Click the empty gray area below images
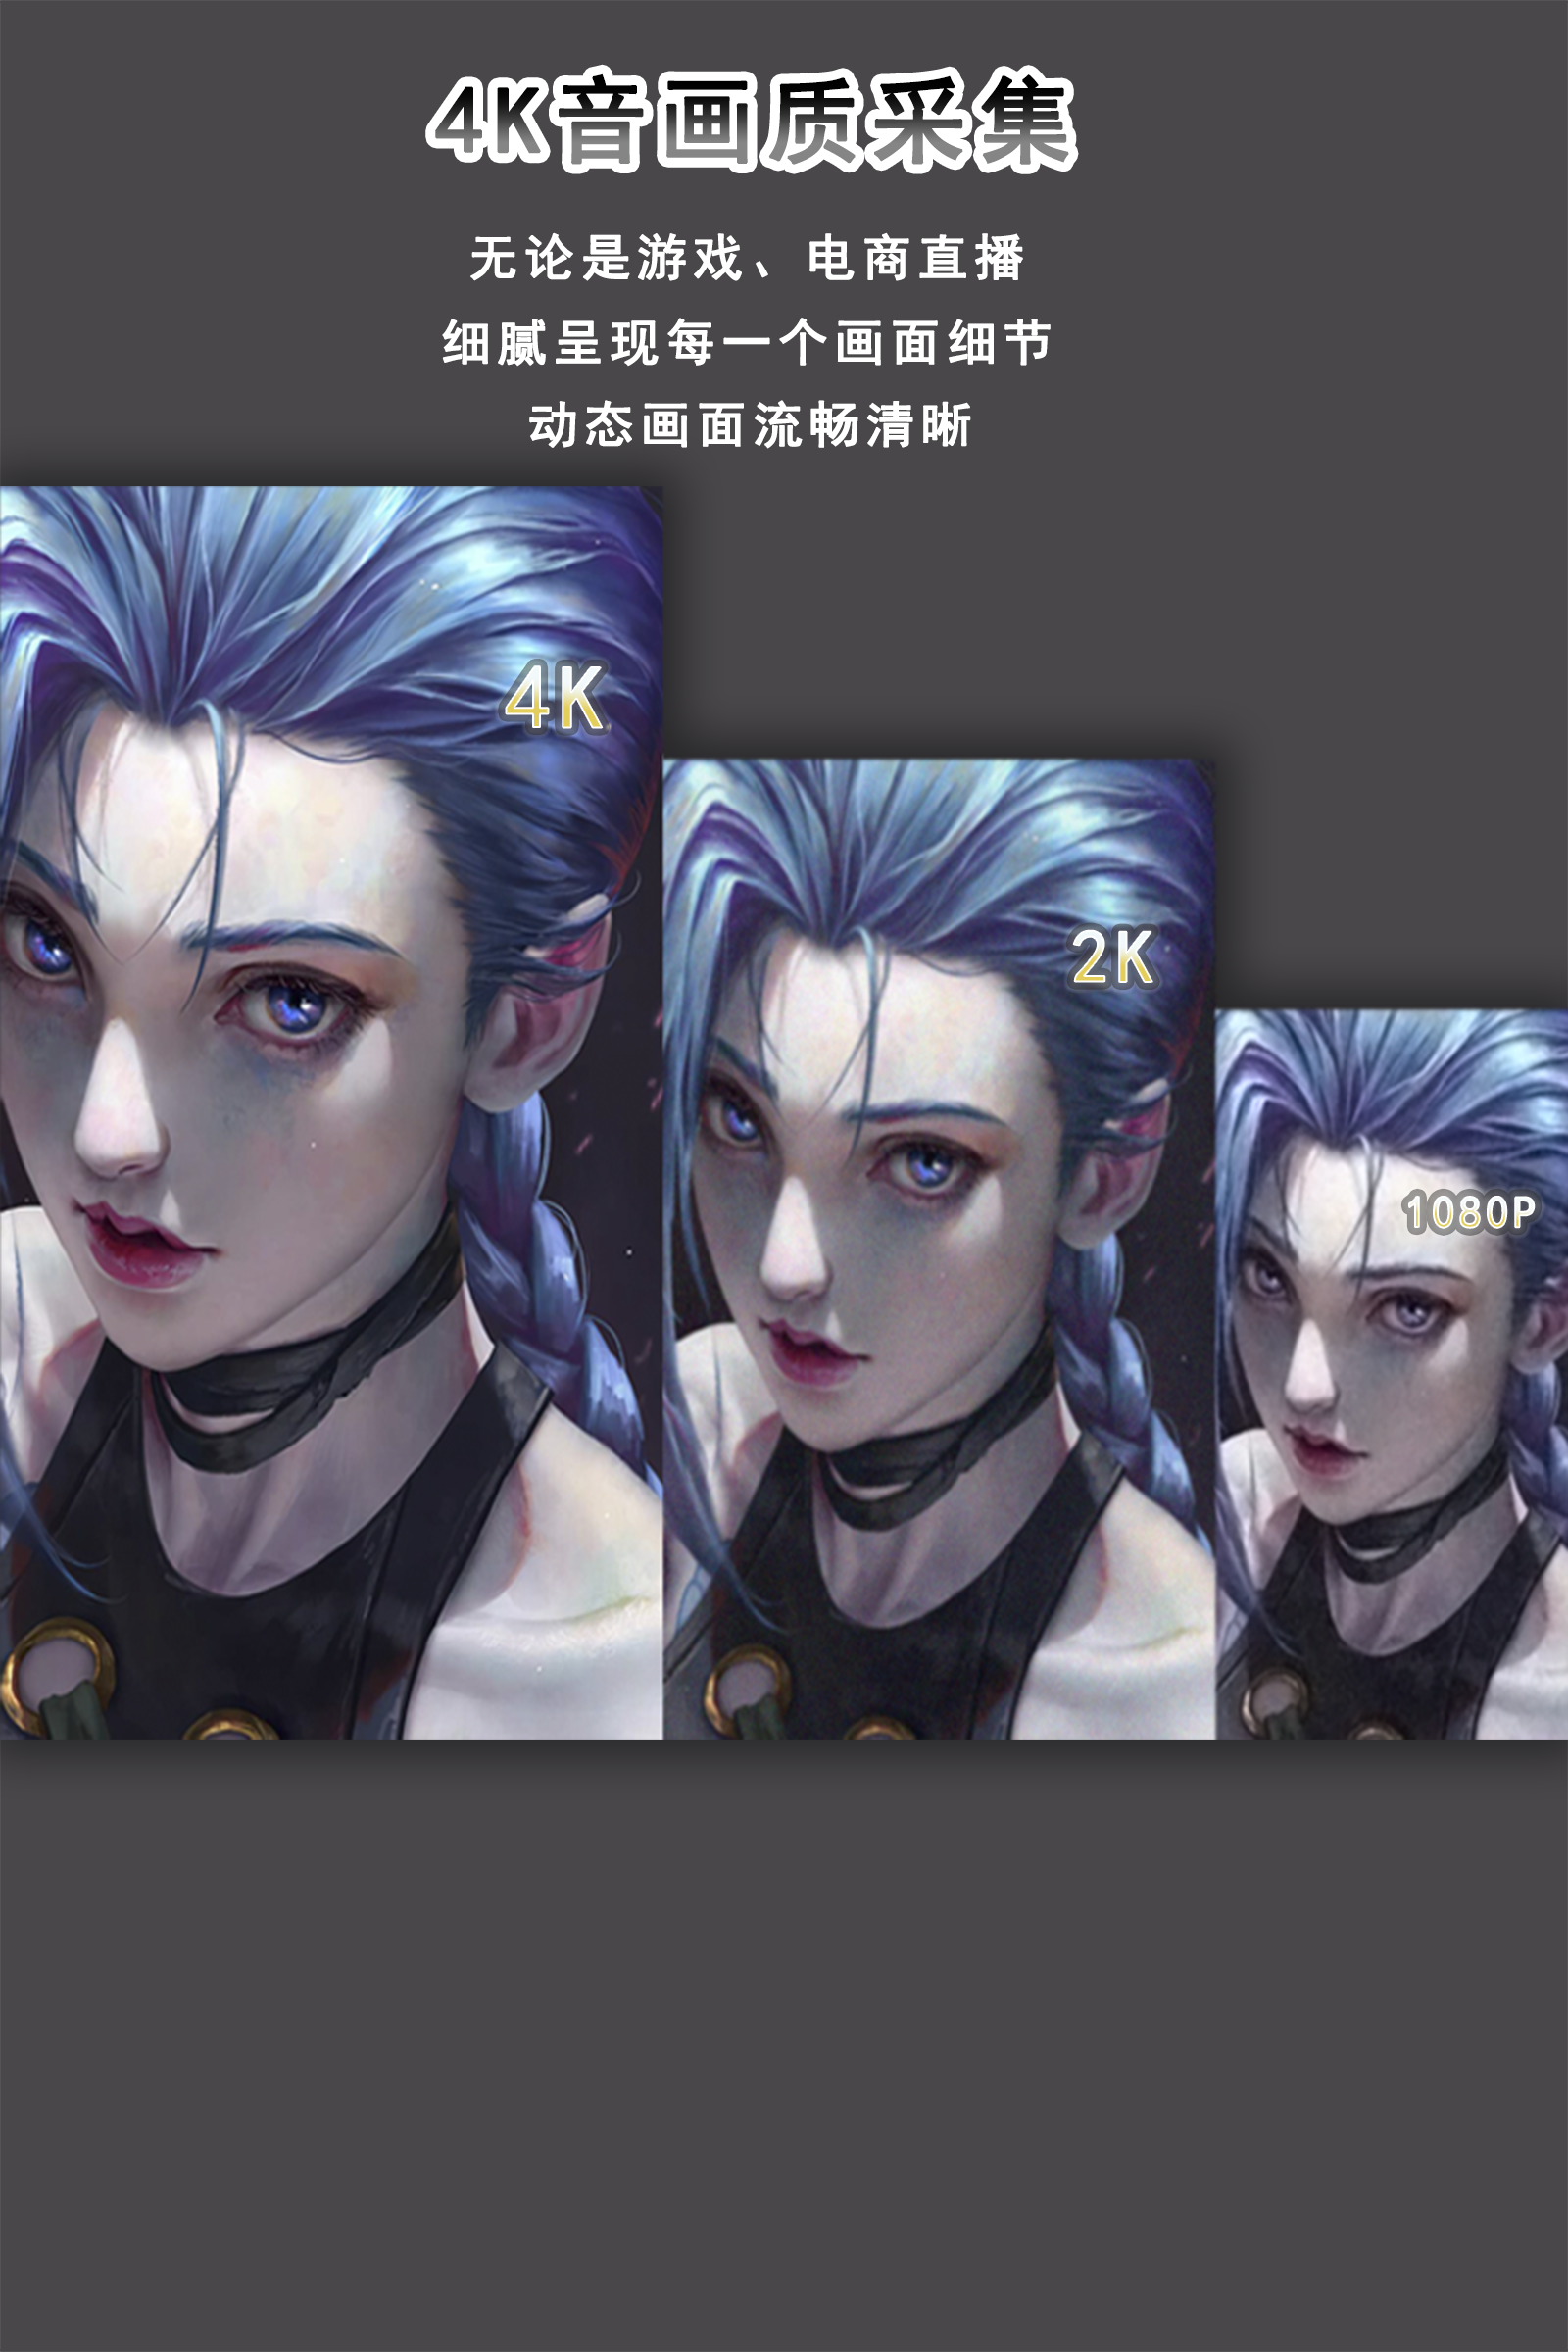This screenshot has width=1568, height=2352. (x=784, y=2050)
